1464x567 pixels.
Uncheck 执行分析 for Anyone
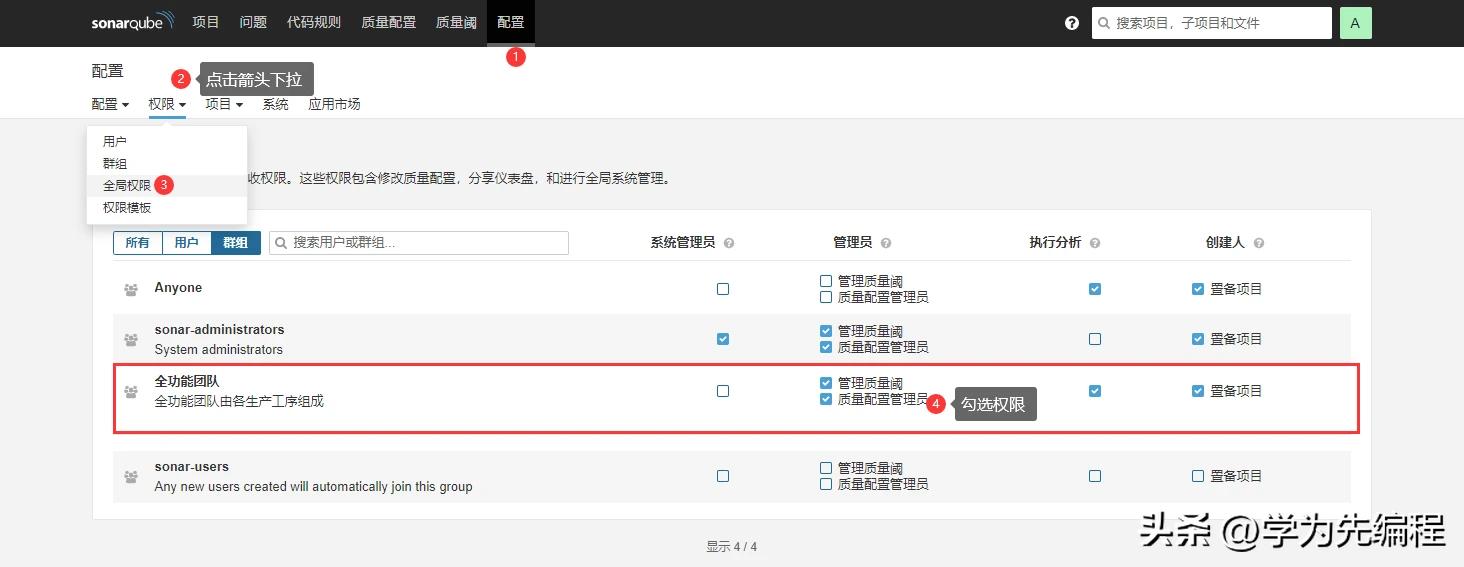coord(1095,289)
